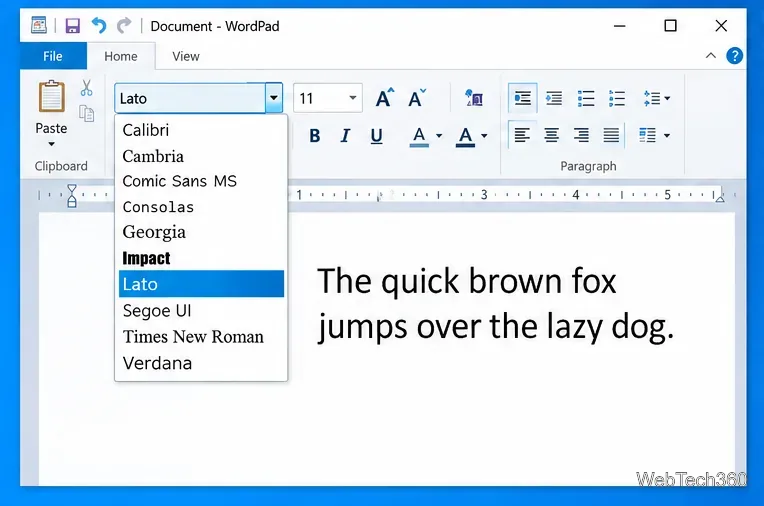Pick Comic Sans MS in the font list

(201, 181)
